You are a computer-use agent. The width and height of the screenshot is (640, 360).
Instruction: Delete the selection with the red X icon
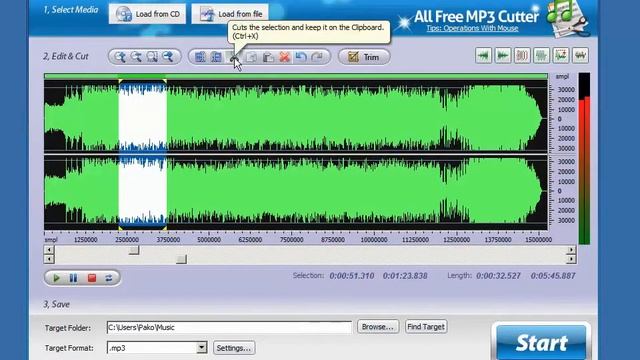284,57
